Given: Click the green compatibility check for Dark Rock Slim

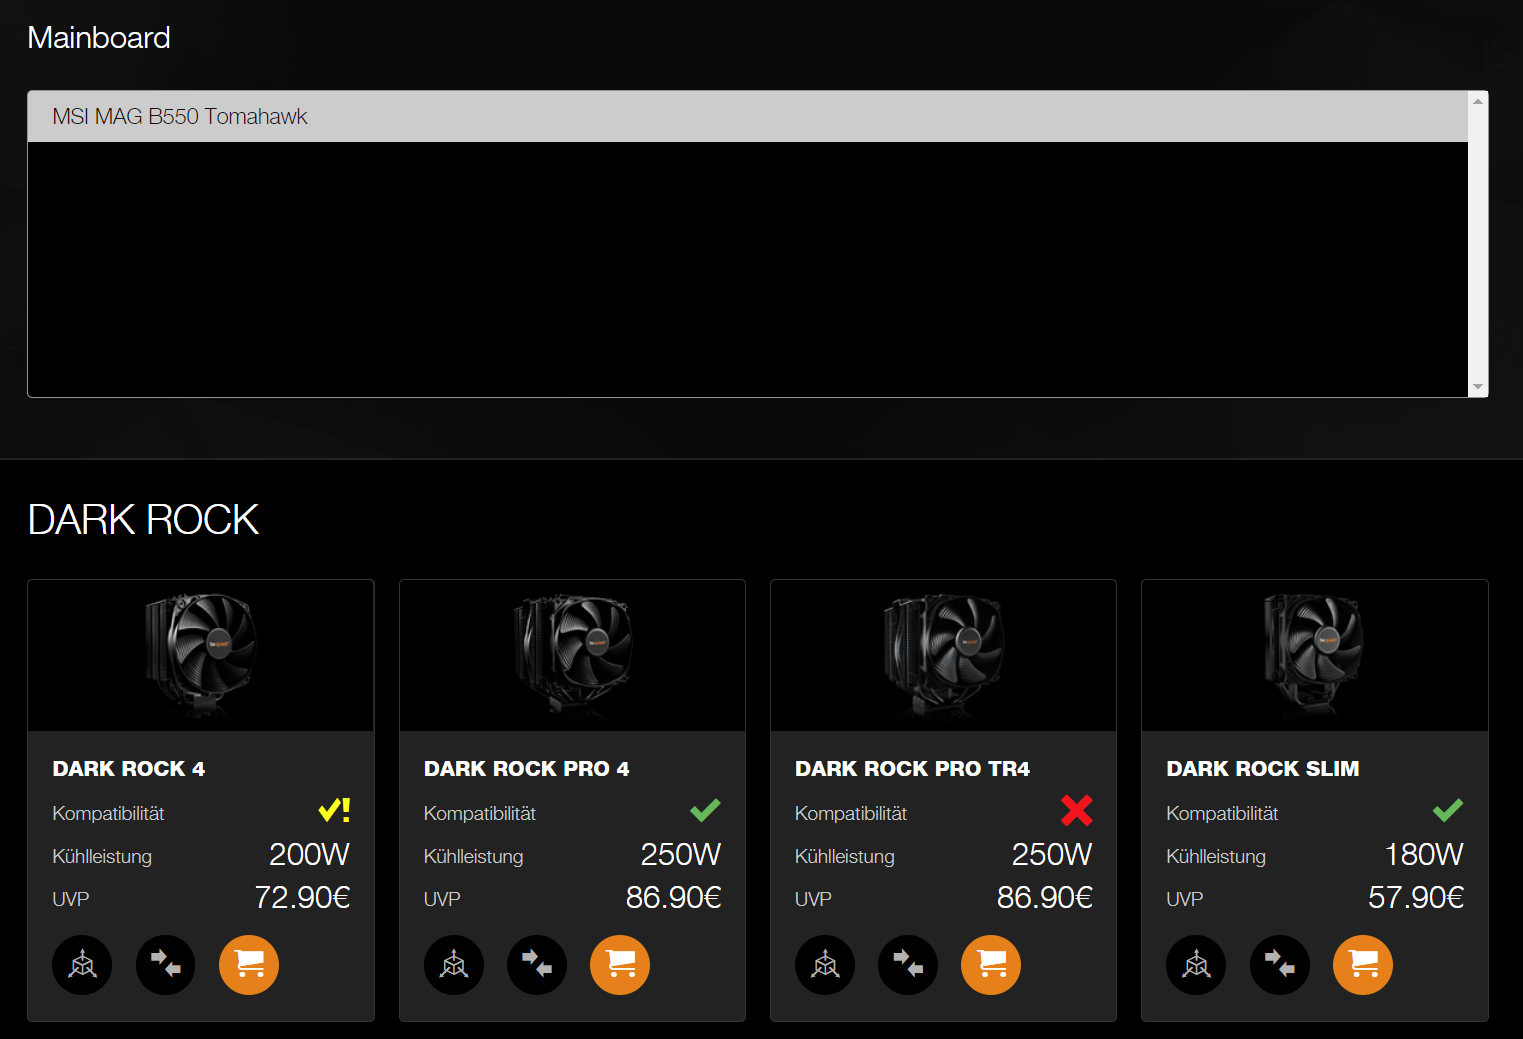Looking at the screenshot, I should 1448,810.
